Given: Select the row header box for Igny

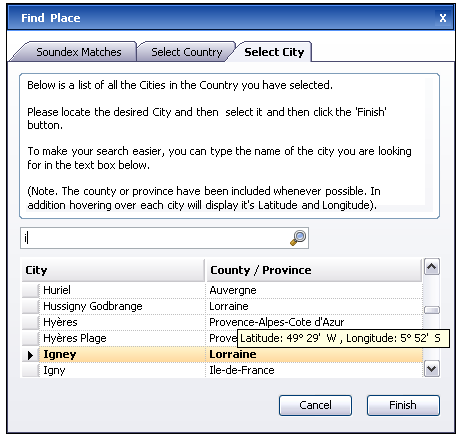Looking at the screenshot, I should [x=30, y=370].
